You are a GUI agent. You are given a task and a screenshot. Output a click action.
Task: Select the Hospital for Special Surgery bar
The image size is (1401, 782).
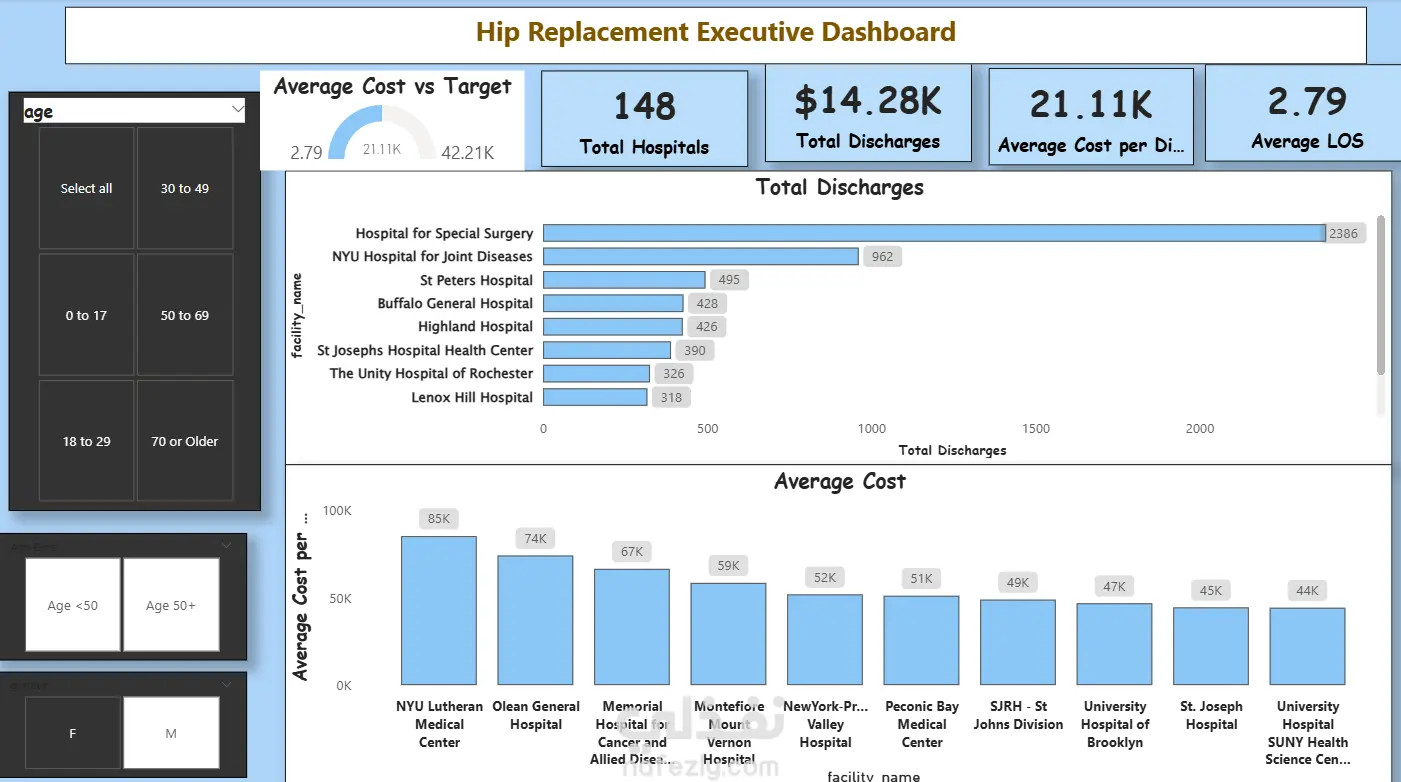point(934,233)
